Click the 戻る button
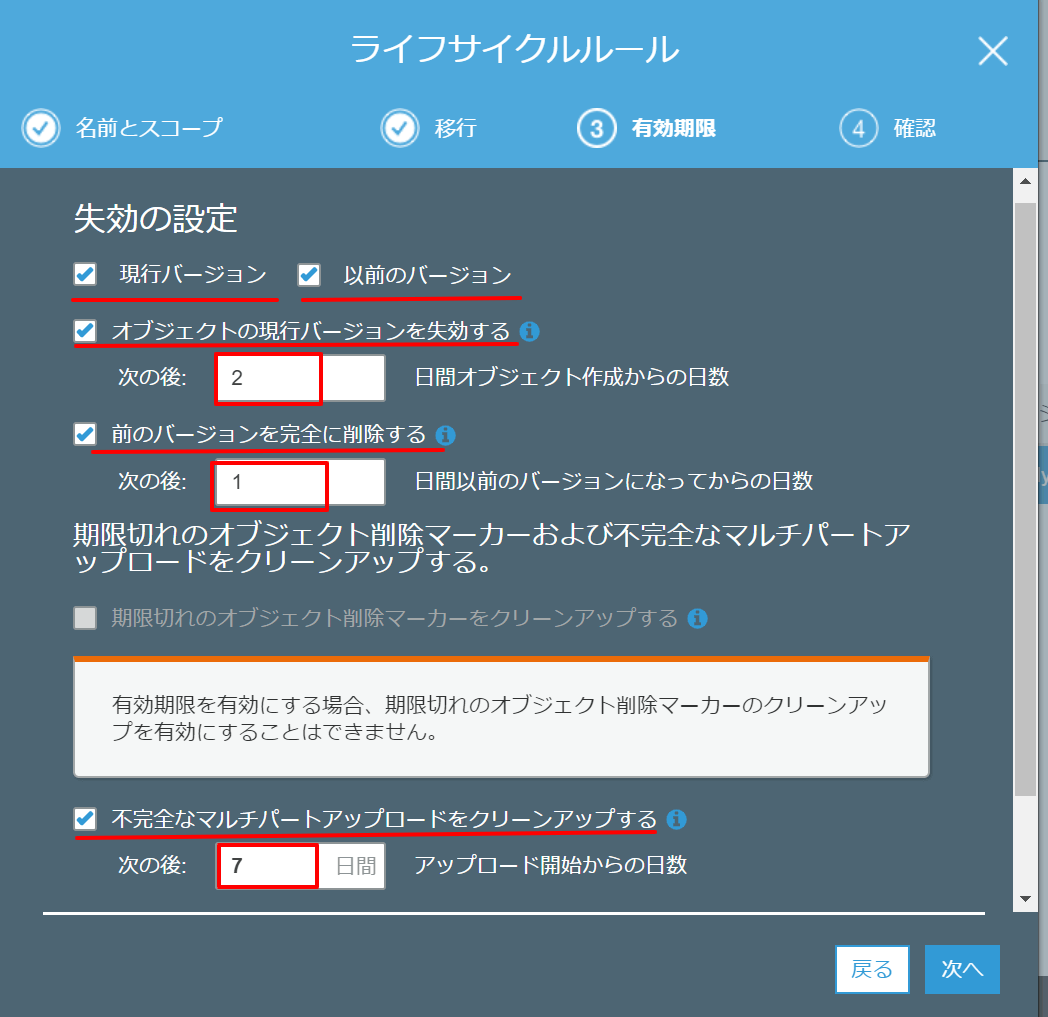 (x=871, y=969)
